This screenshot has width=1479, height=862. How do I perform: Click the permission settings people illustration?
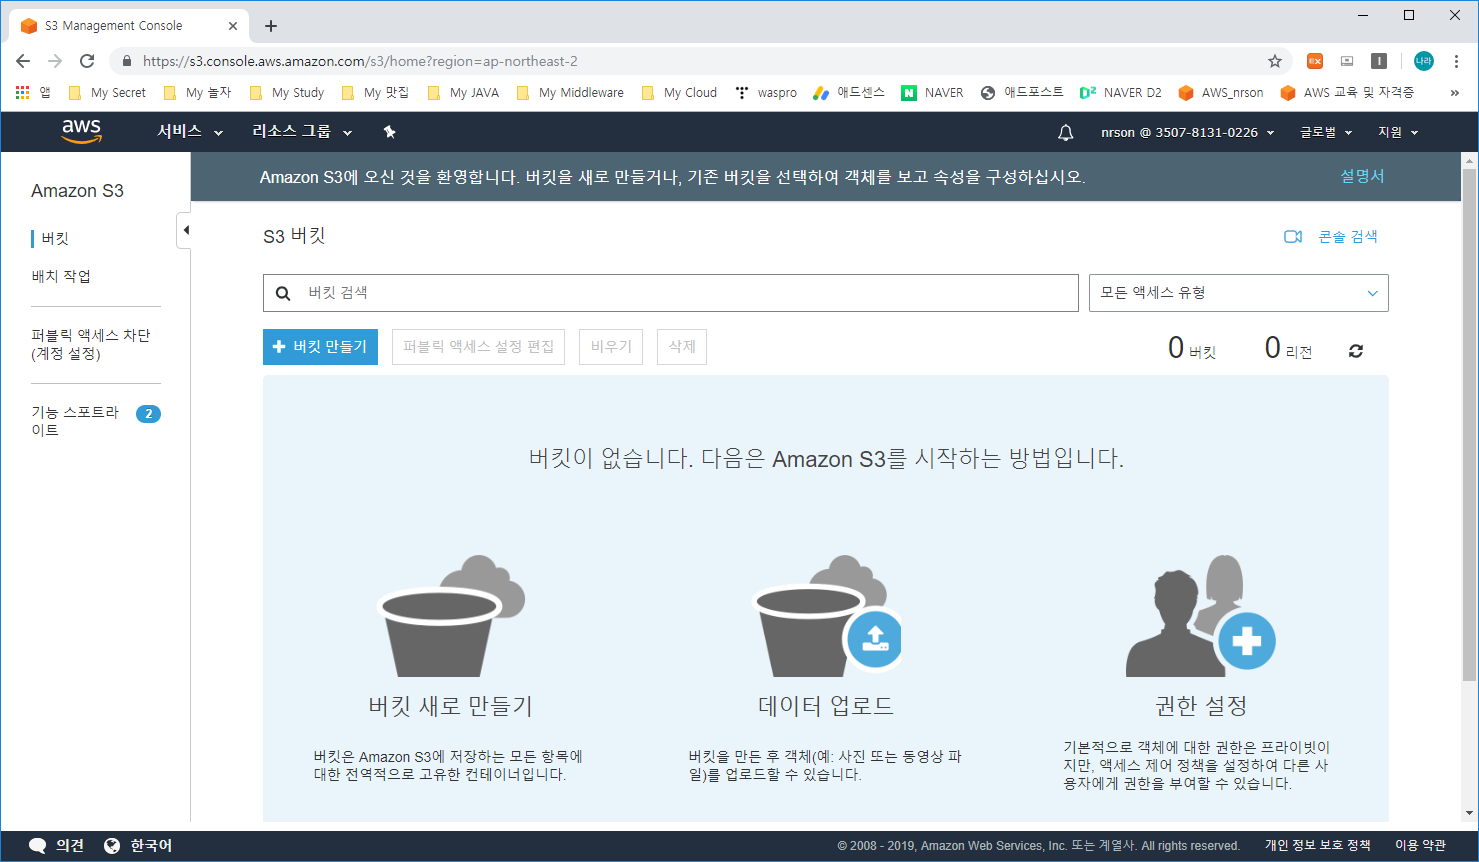click(1200, 616)
